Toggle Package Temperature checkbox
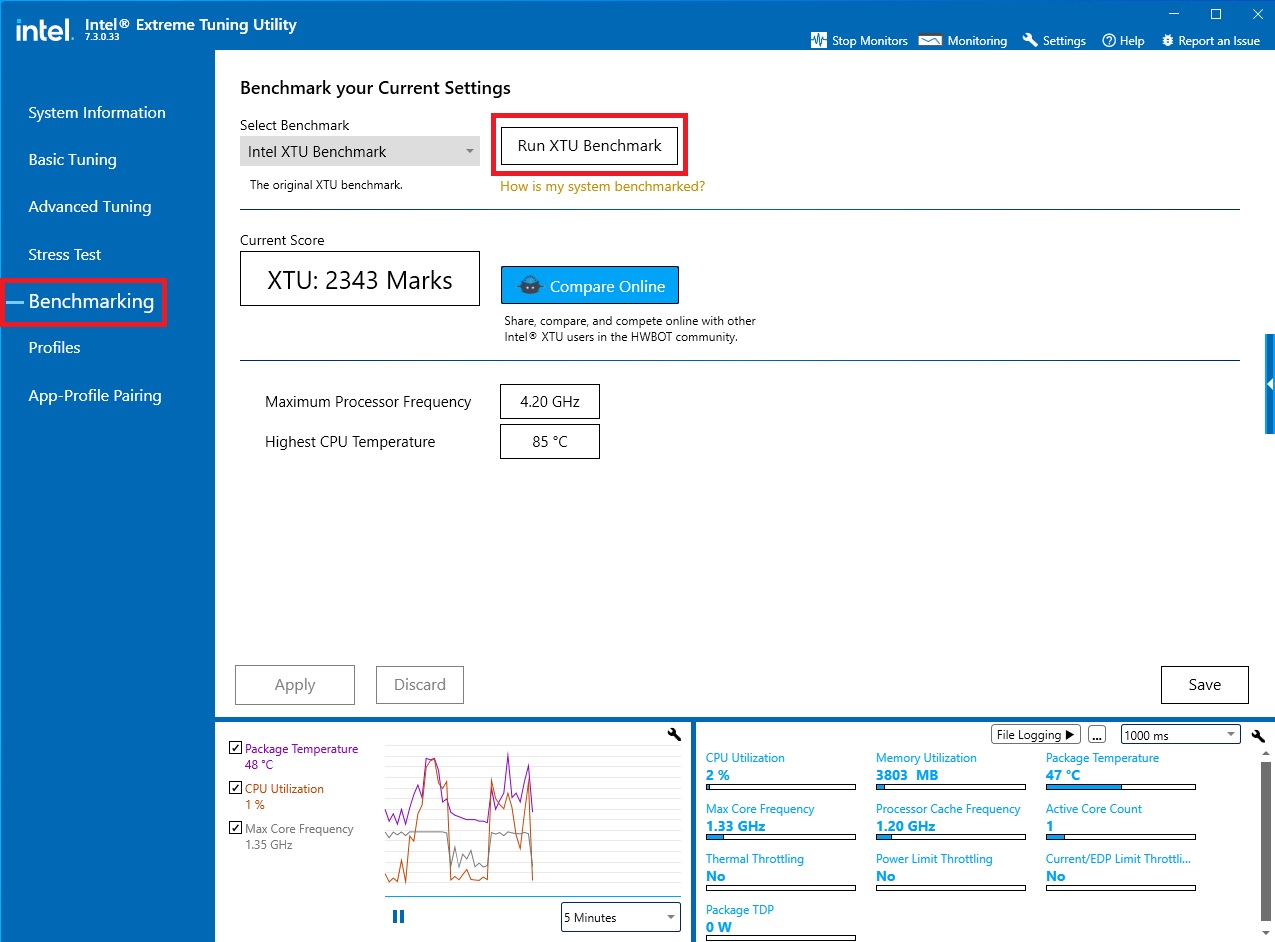 pyautogui.click(x=235, y=748)
